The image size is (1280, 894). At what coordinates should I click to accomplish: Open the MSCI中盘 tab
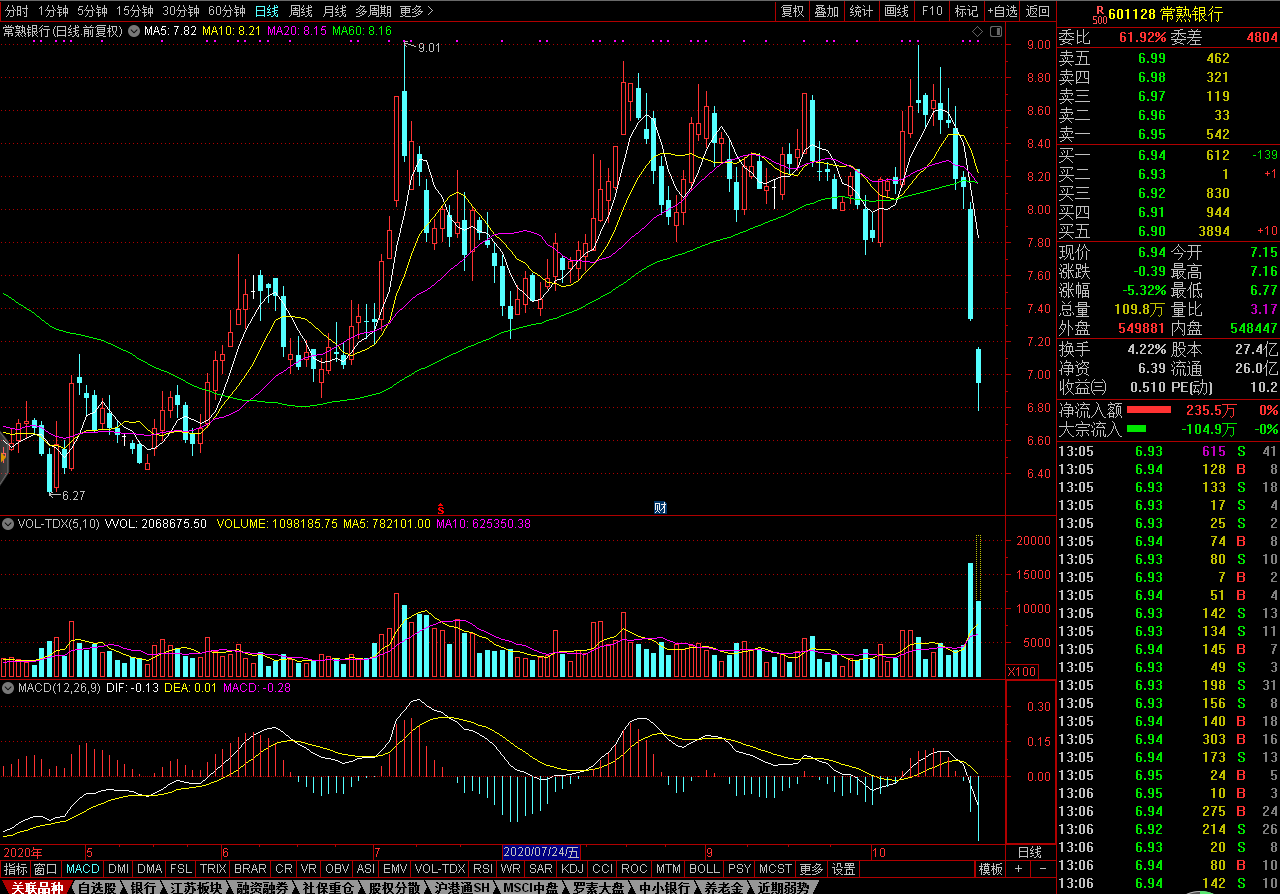click(531, 887)
